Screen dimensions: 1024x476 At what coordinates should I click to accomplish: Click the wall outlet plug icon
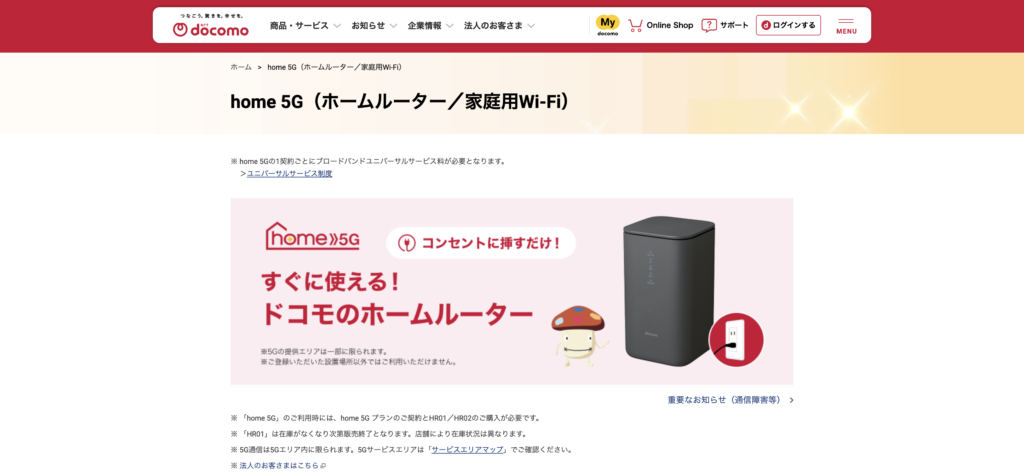click(x=735, y=339)
